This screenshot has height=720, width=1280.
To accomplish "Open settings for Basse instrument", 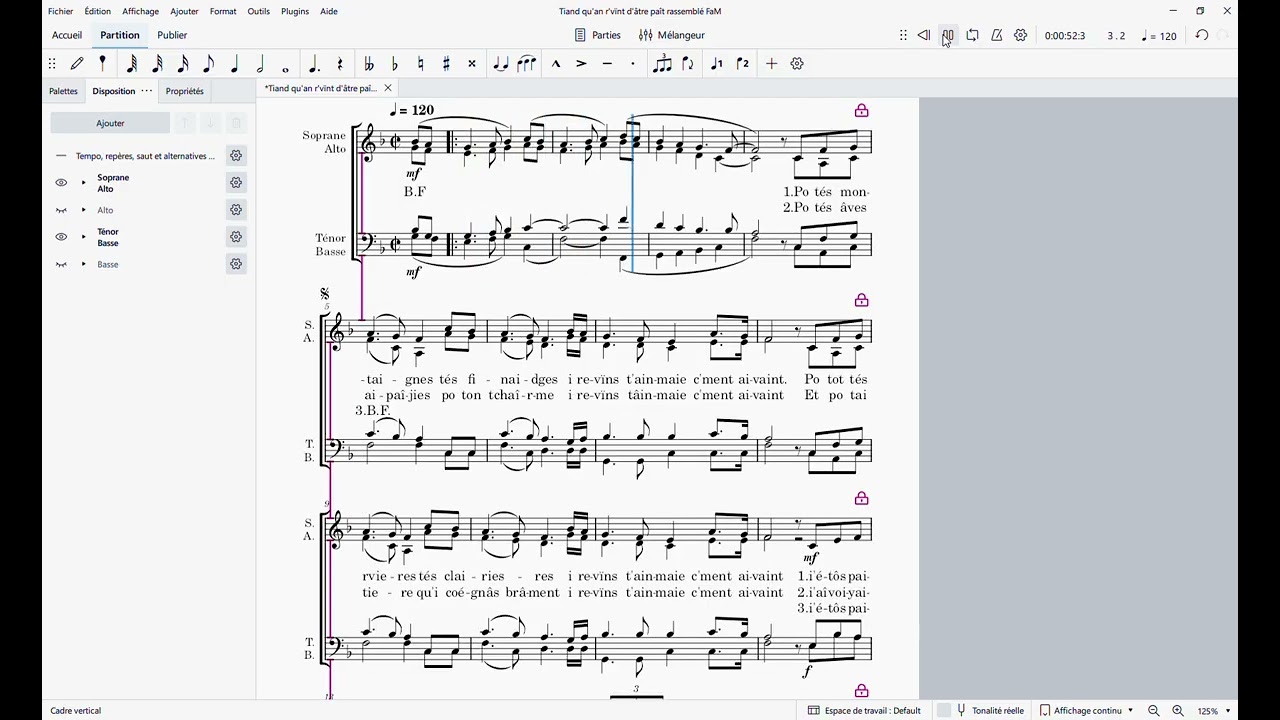I will (236, 264).
